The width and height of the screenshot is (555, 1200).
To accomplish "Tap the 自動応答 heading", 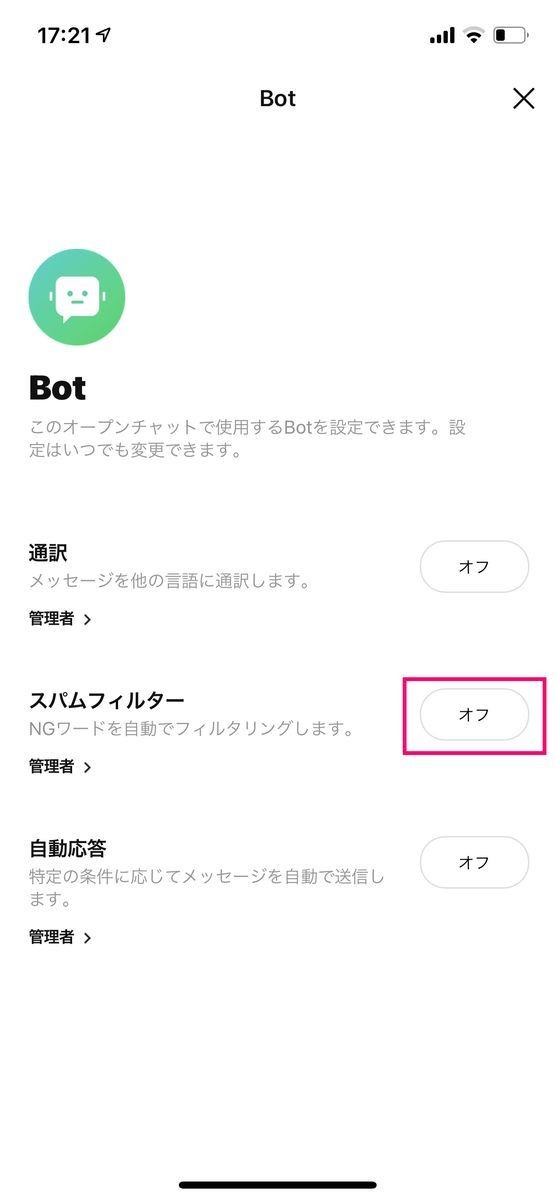I will 68,849.
